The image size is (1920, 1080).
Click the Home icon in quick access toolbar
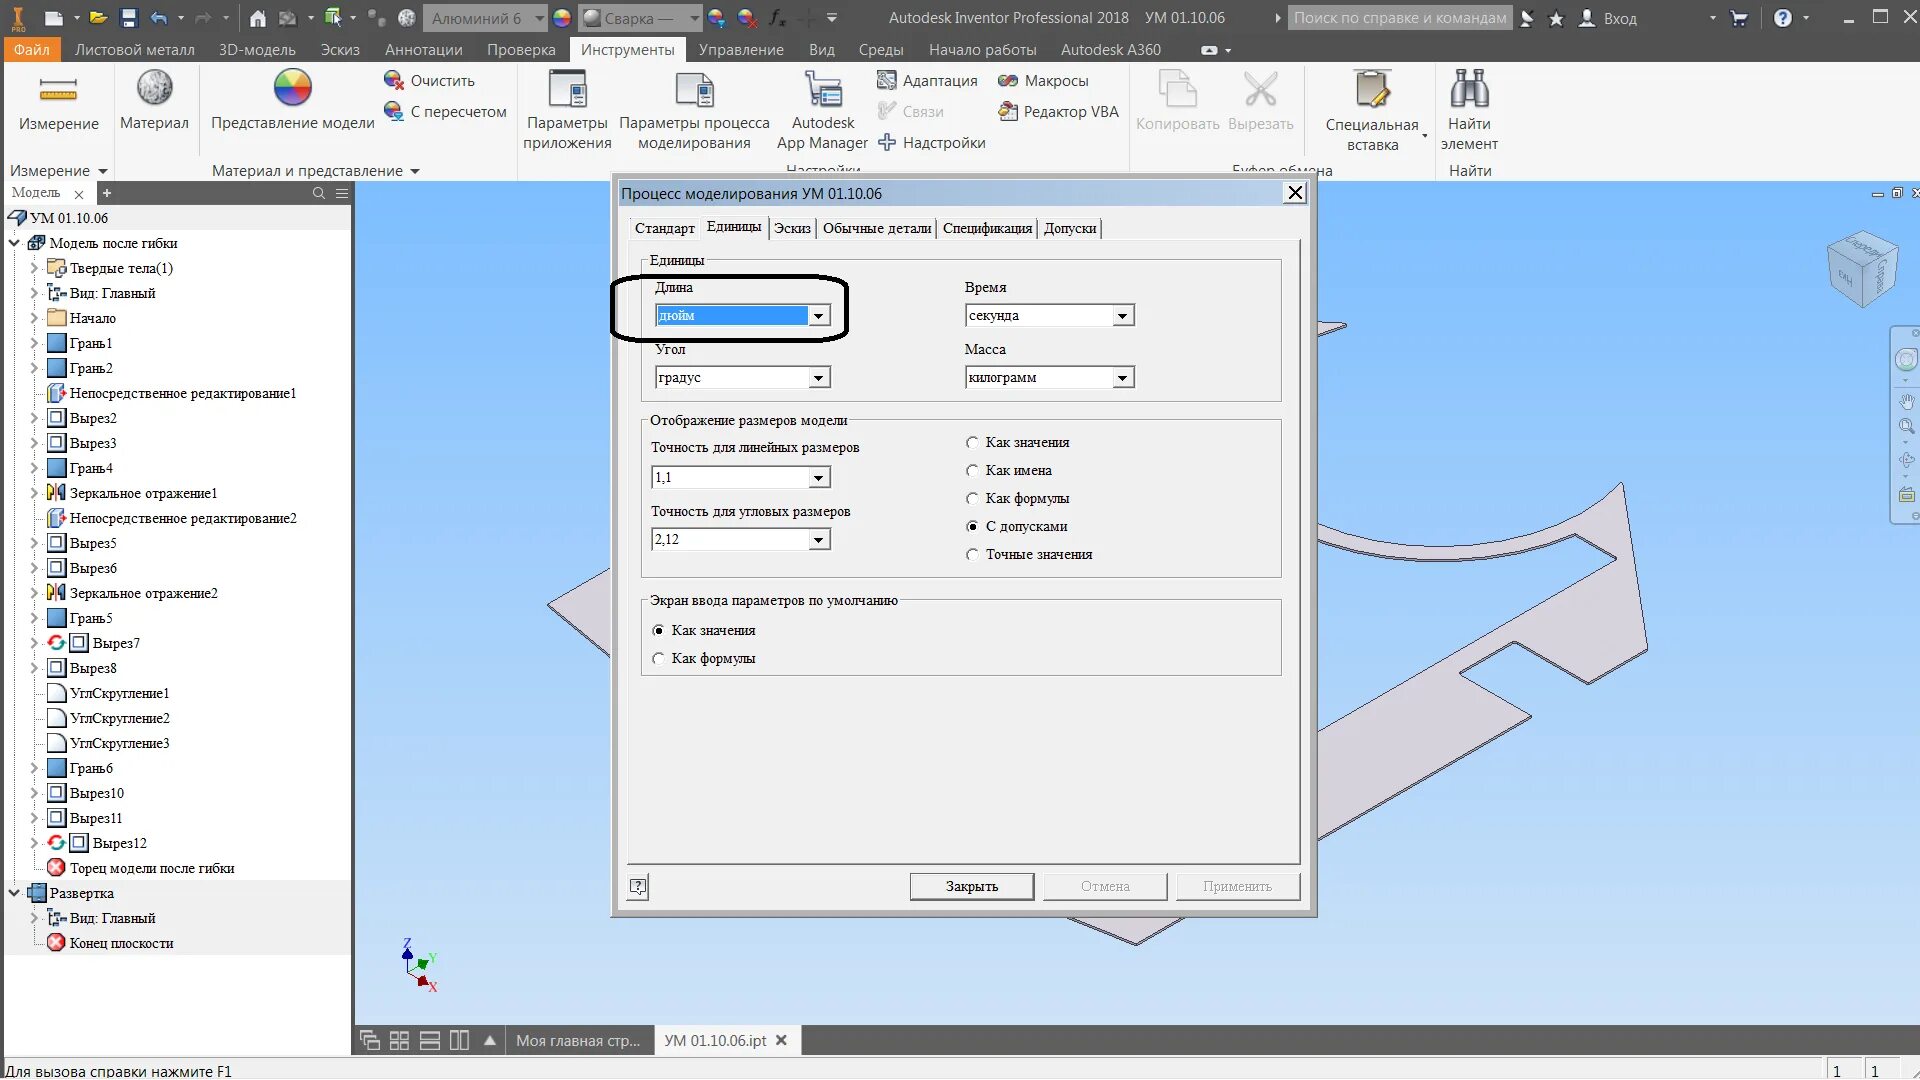(258, 18)
